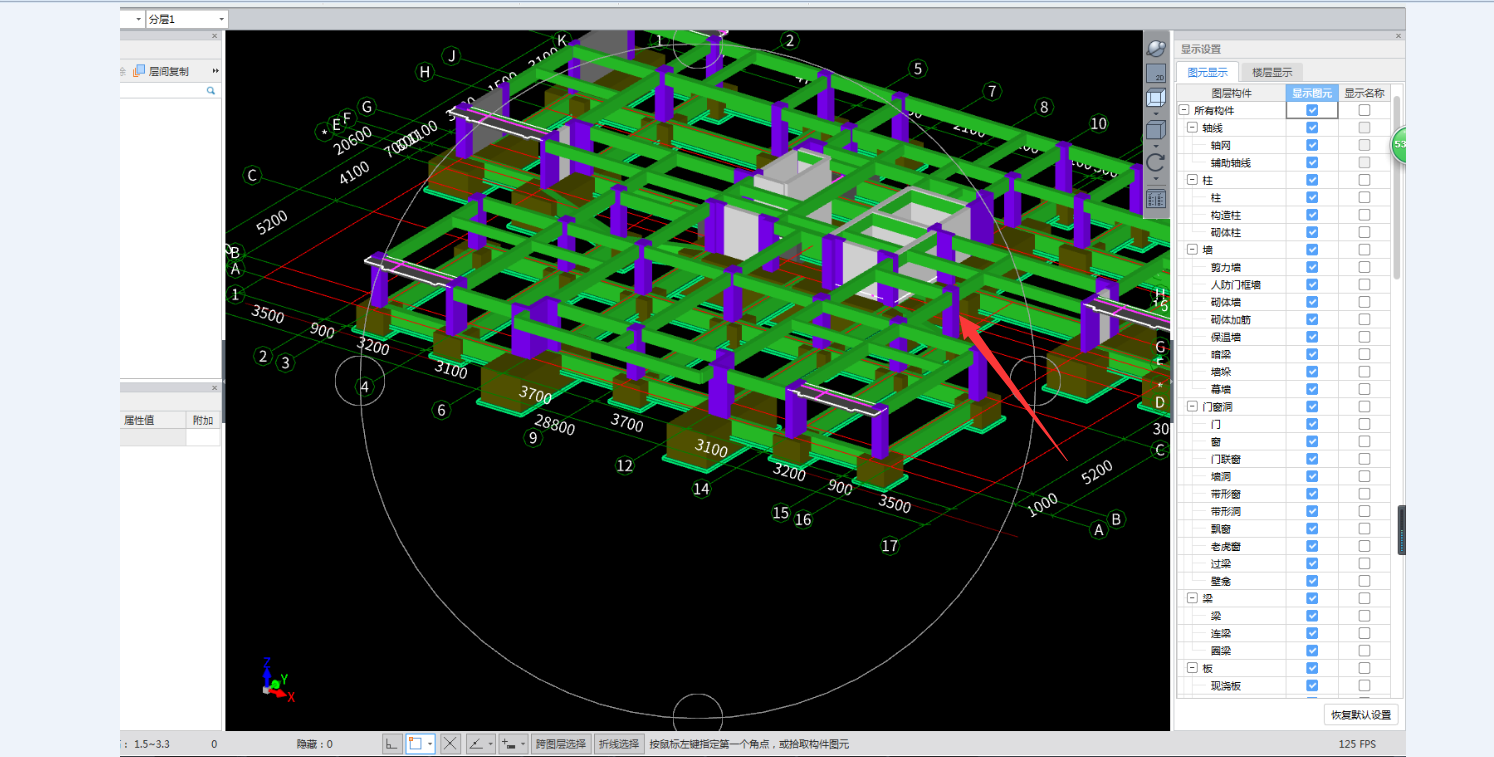Image resolution: width=1494 pixels, height=757 pixels.
Task: Switch to the 图元显示 tab
Action: pyautogui.click(x=1207, y=72)
